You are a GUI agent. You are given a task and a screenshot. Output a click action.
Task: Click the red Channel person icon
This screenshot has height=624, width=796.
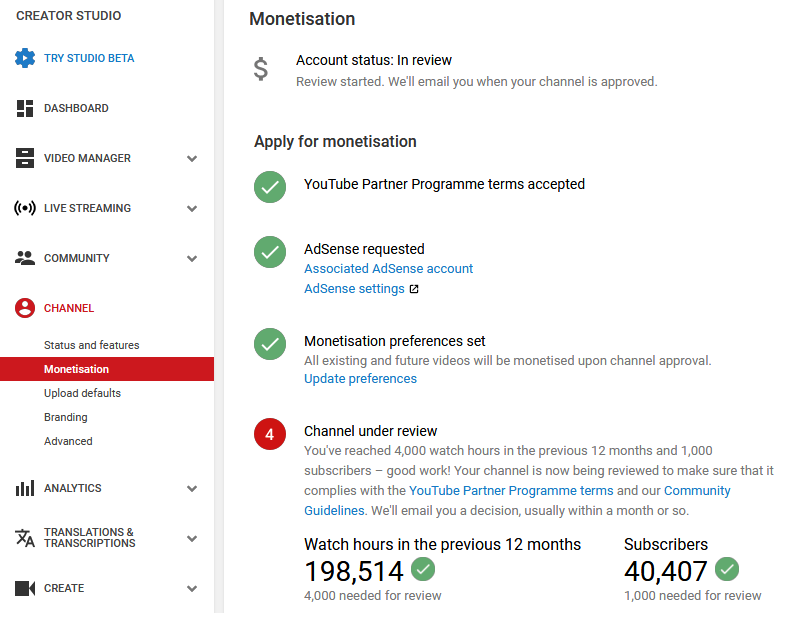click(x=25, y=309)
